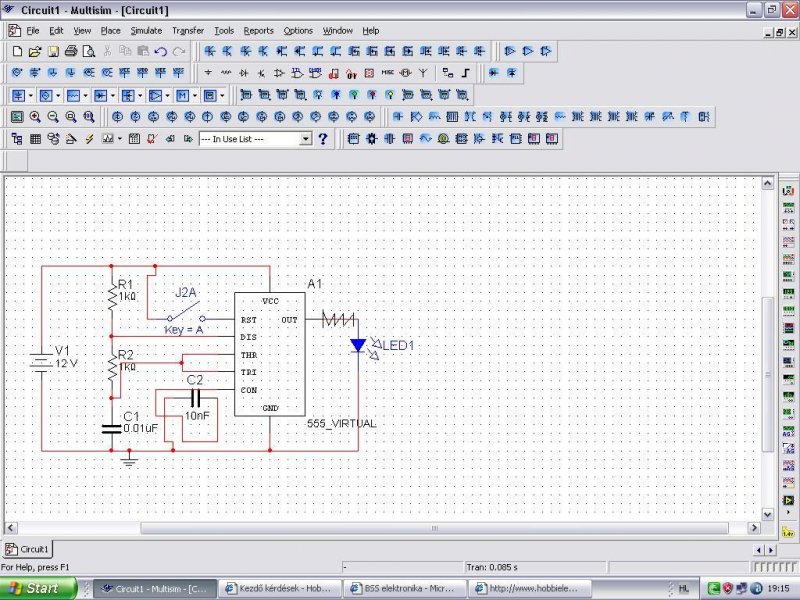Expand power source family dropdown arrow
The height and width of the screenshot is (600, 800).
(x=31, y=95)
